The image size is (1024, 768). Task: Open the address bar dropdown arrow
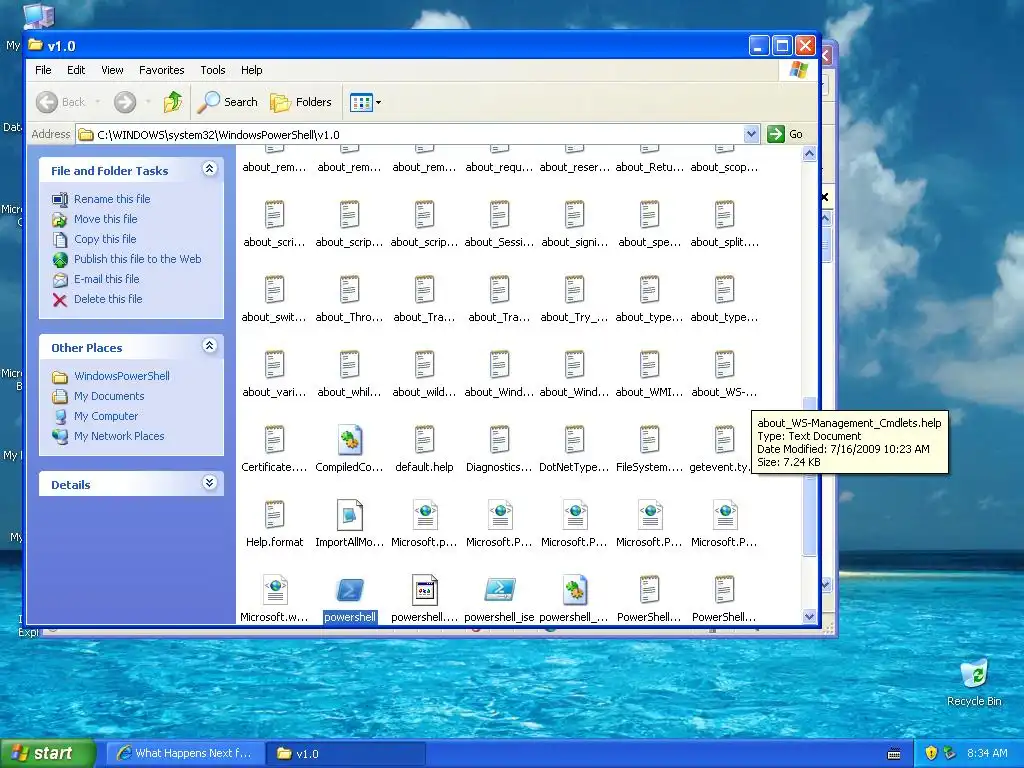(751, 134)
